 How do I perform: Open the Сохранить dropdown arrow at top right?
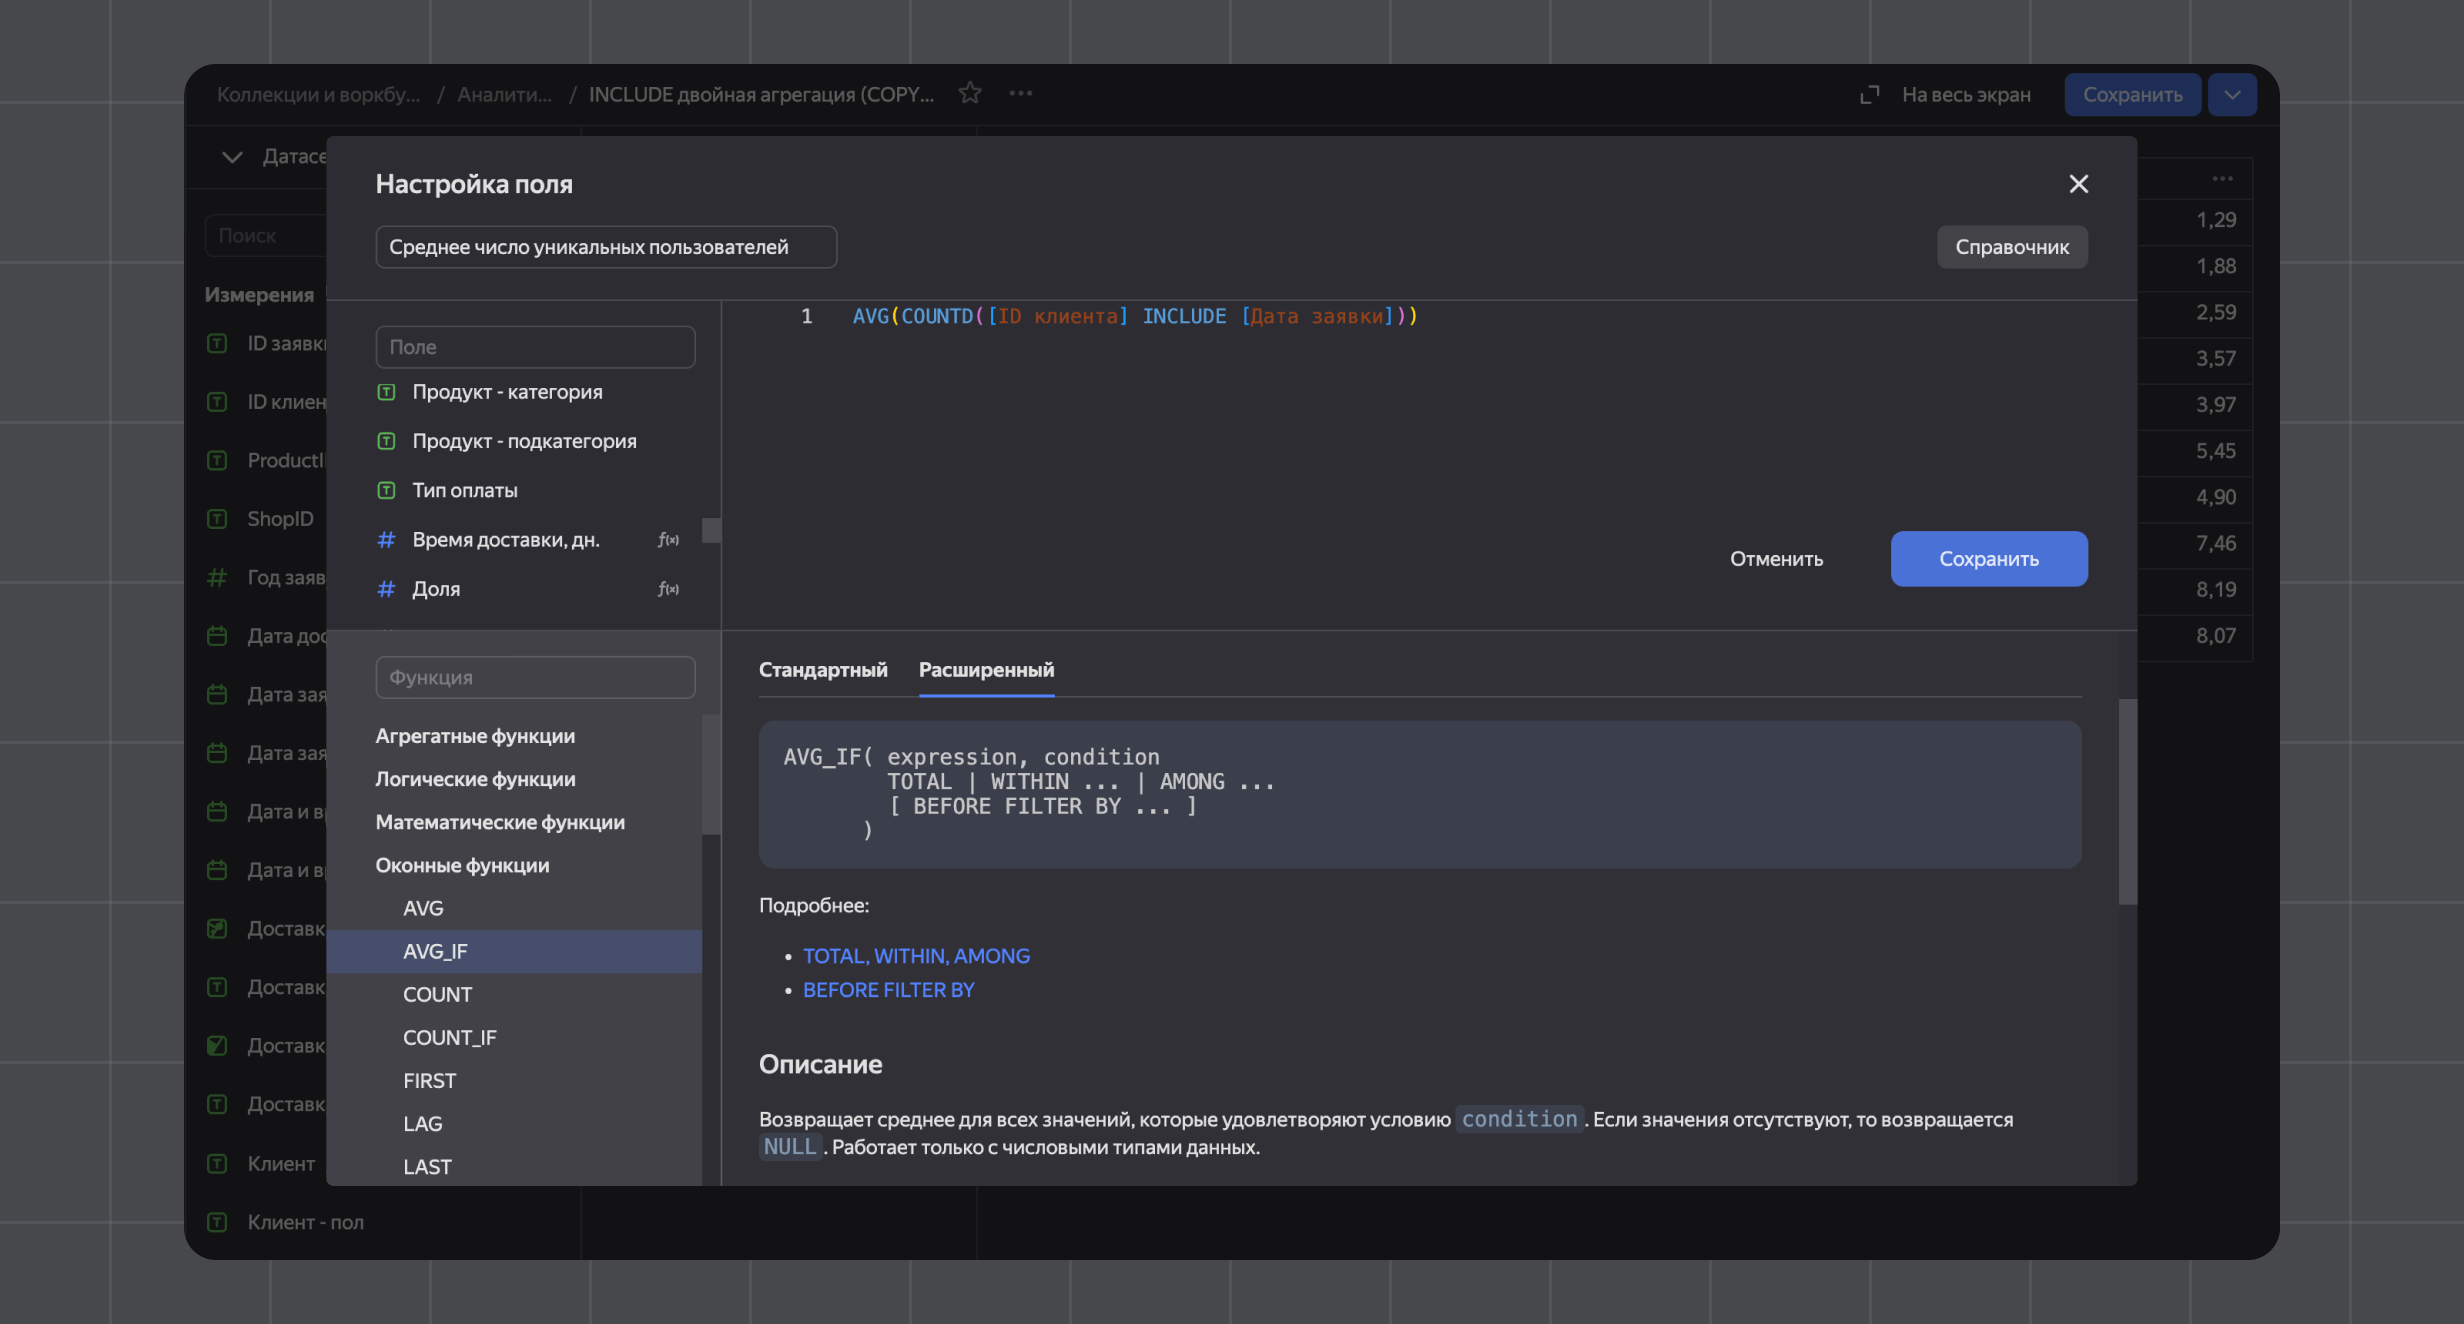[2231, 93]
